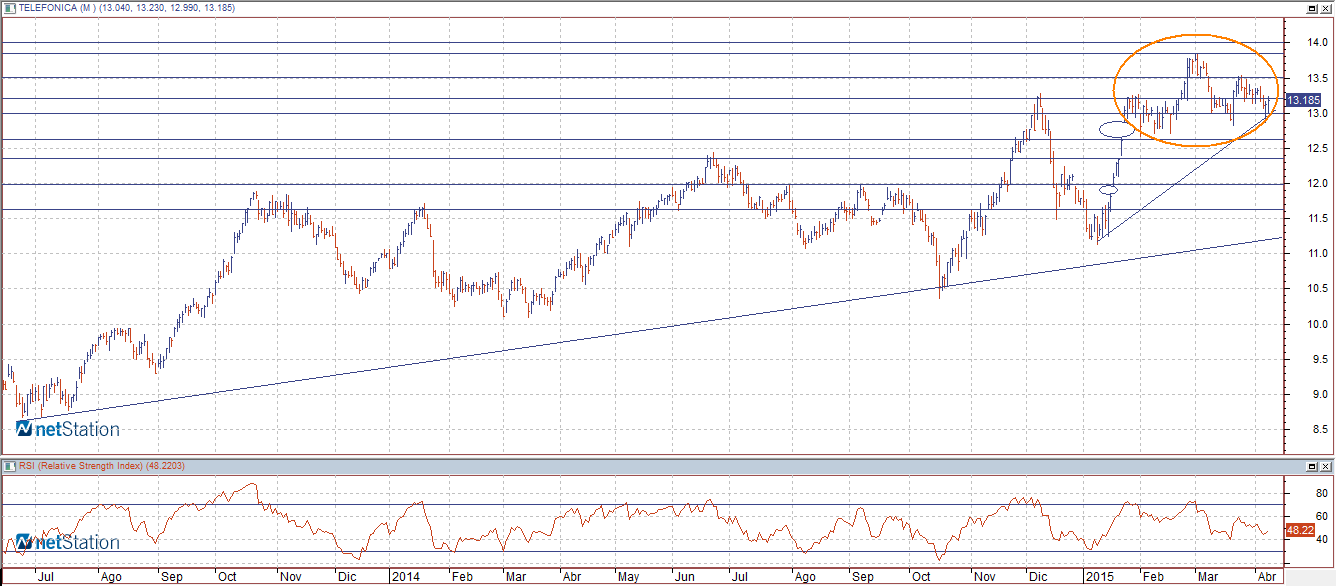
Task: Select the TELEFONICA (M) title text
Action: [58, 8]
